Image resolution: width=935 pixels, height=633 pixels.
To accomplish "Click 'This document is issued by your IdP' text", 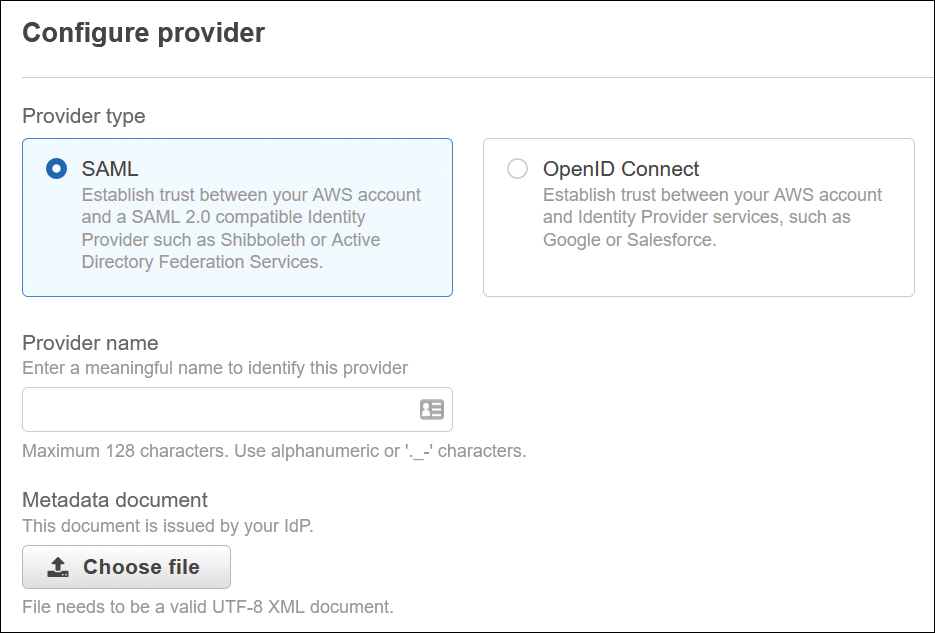I will pos(168,526).
